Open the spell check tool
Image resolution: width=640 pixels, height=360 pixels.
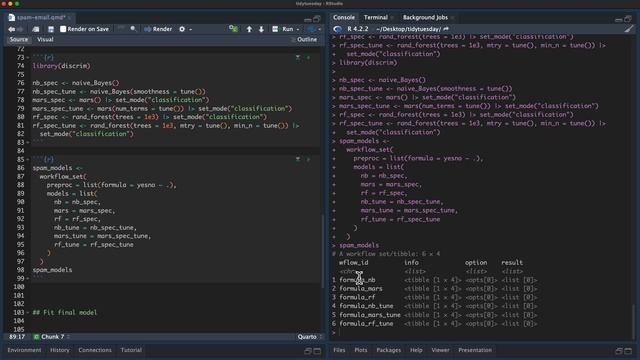(x=121, y=29)
